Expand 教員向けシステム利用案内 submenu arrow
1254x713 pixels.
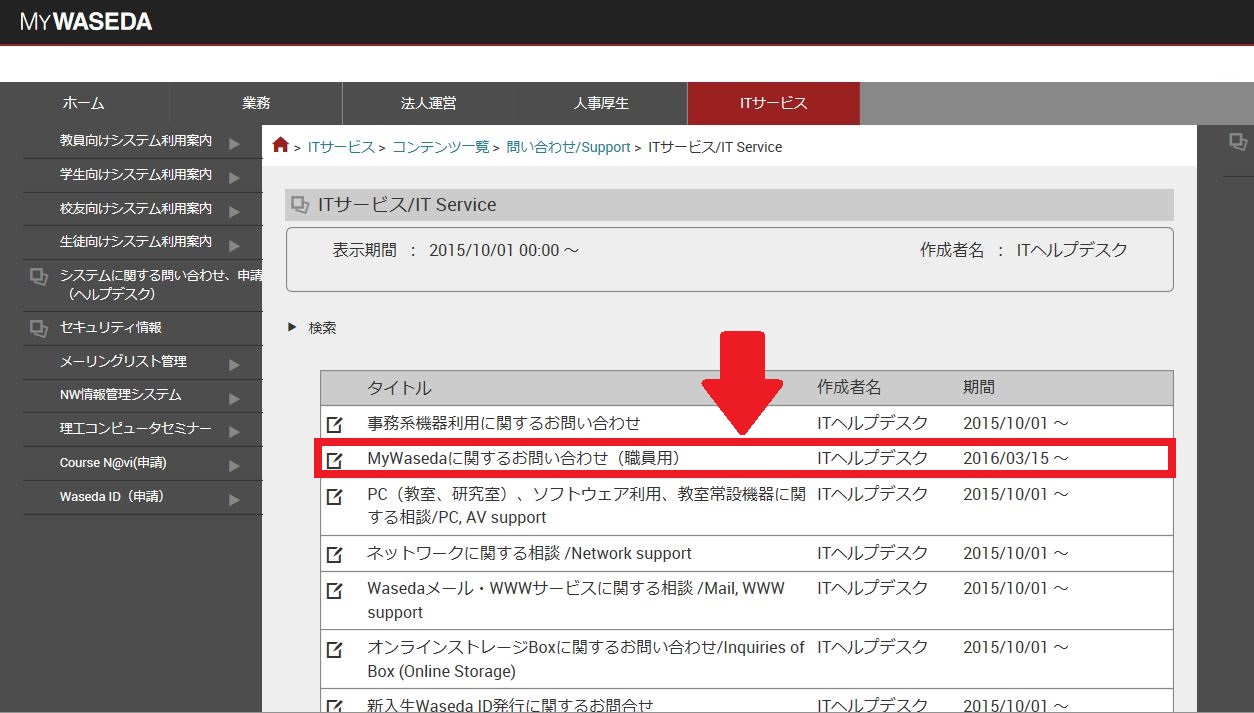(x=234, y=143)
